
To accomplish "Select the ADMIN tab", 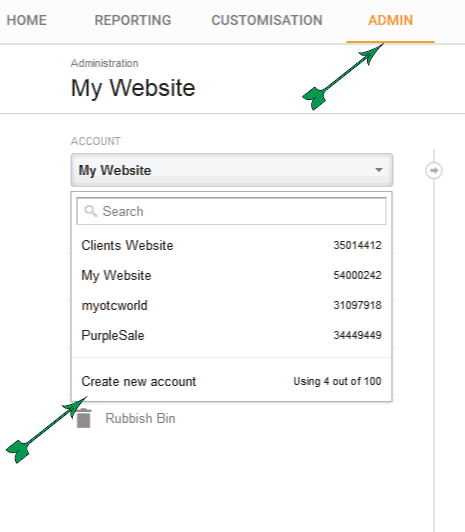I will click(x=390, y=20).
